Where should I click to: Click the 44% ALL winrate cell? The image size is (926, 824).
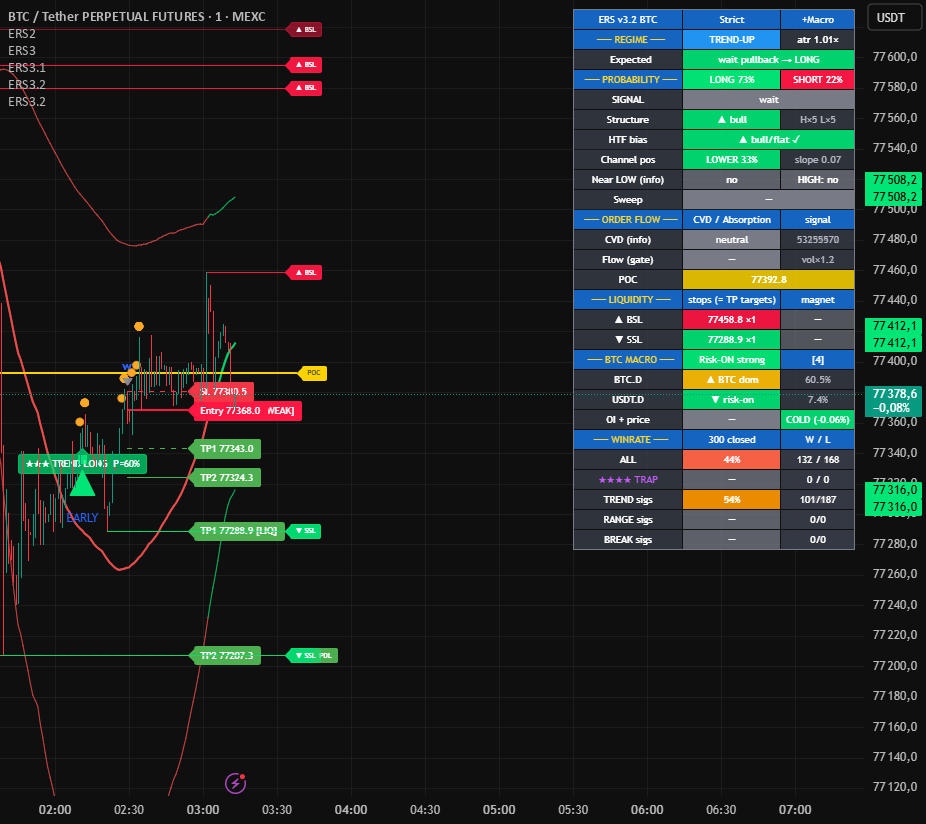click(x=732, y=460)
